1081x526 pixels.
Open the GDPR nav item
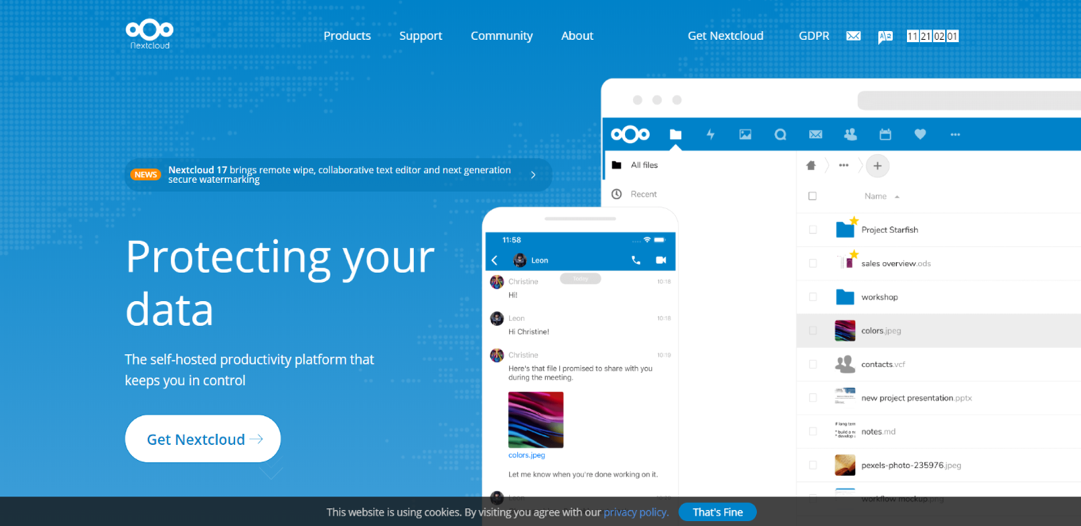814,36
